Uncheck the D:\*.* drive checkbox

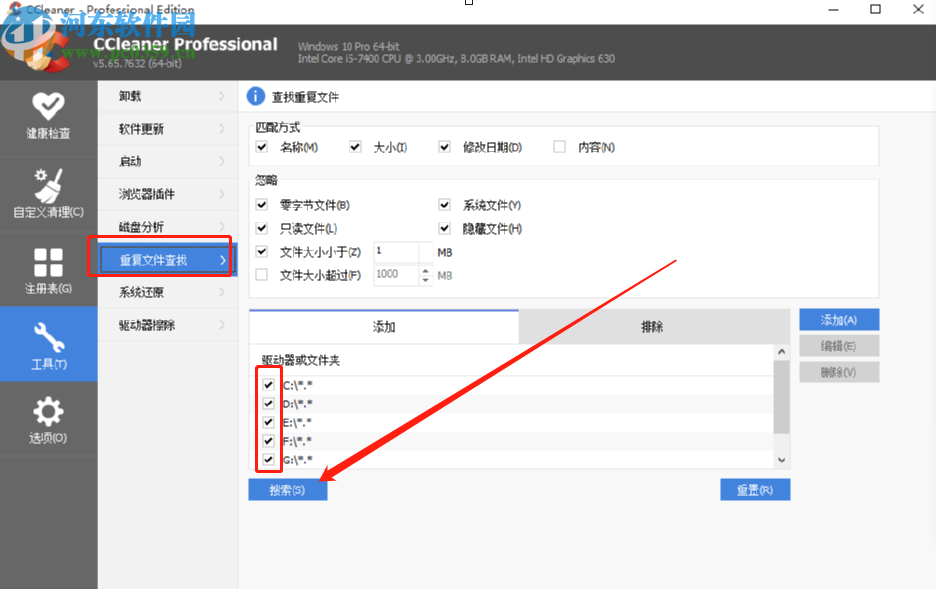point(268,403)
